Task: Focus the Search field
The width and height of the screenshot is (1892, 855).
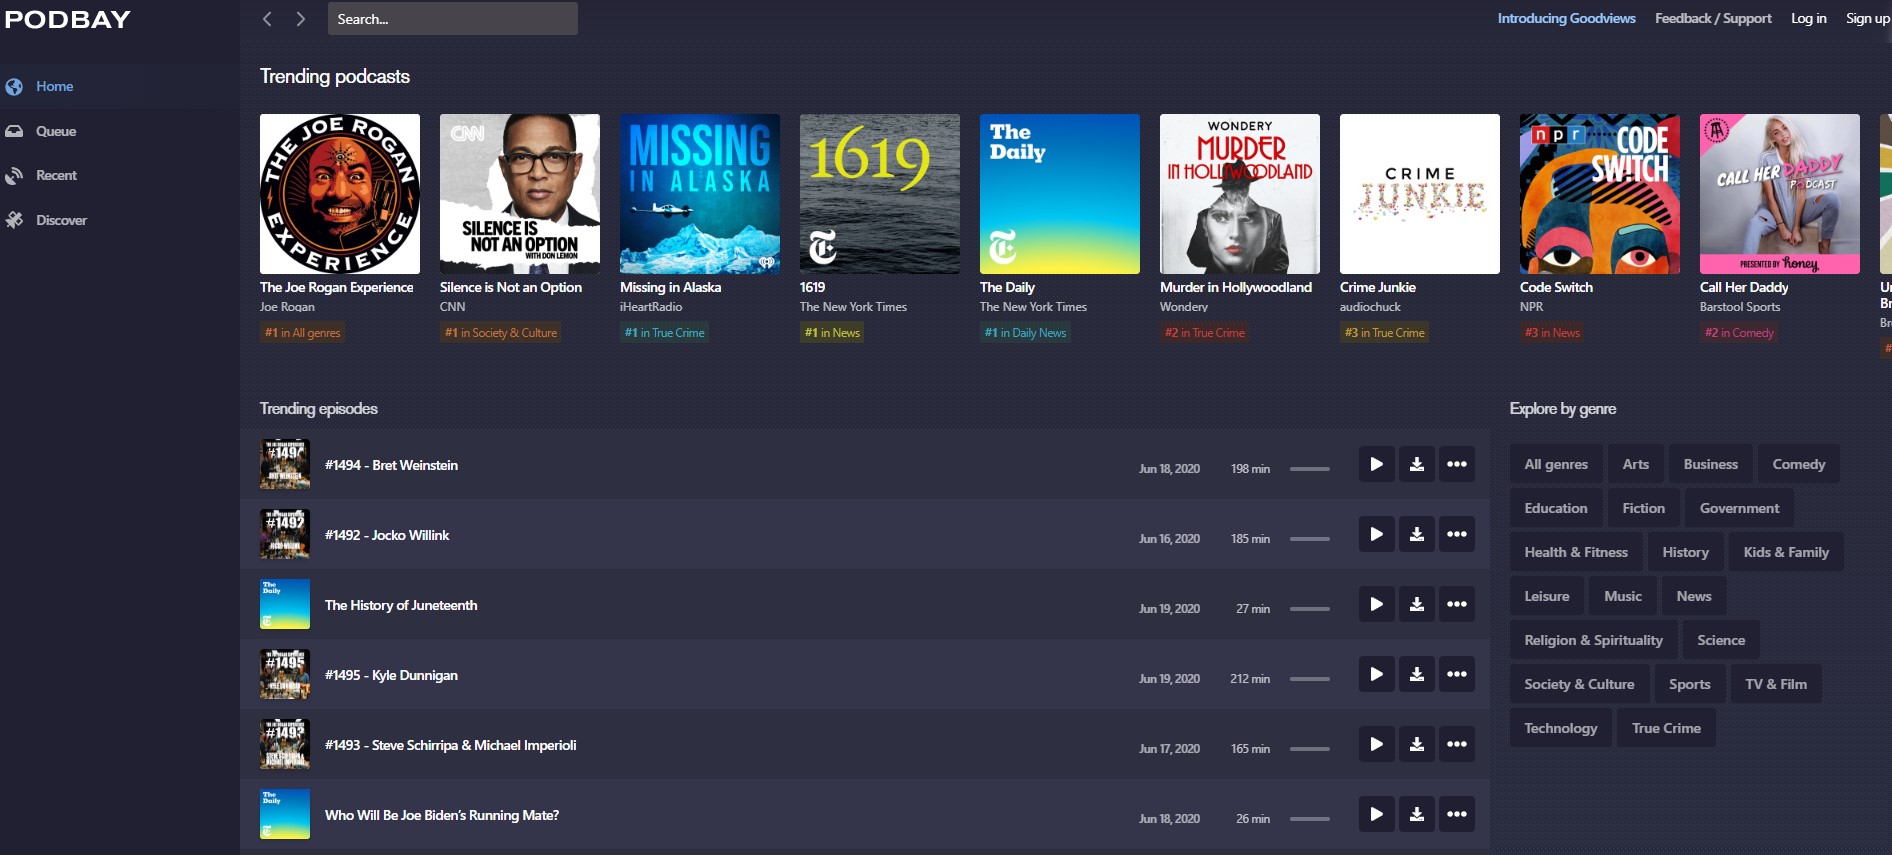Action: tap(453, 19)
